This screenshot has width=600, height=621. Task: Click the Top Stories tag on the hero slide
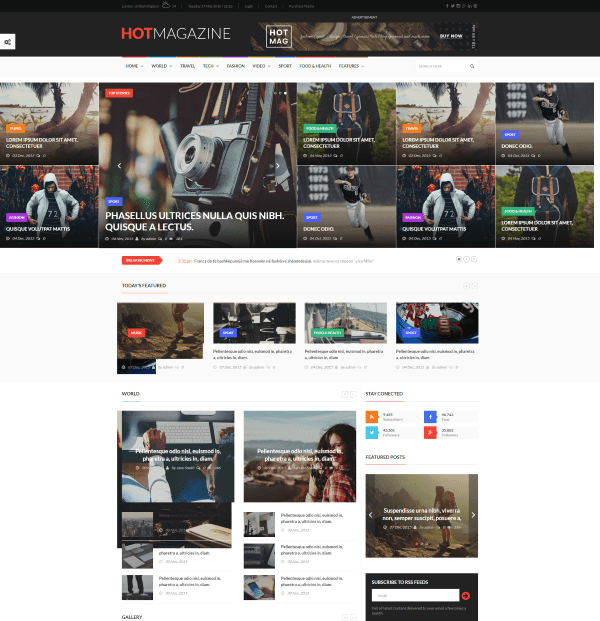pyautogui.click(x=119, y=93)
